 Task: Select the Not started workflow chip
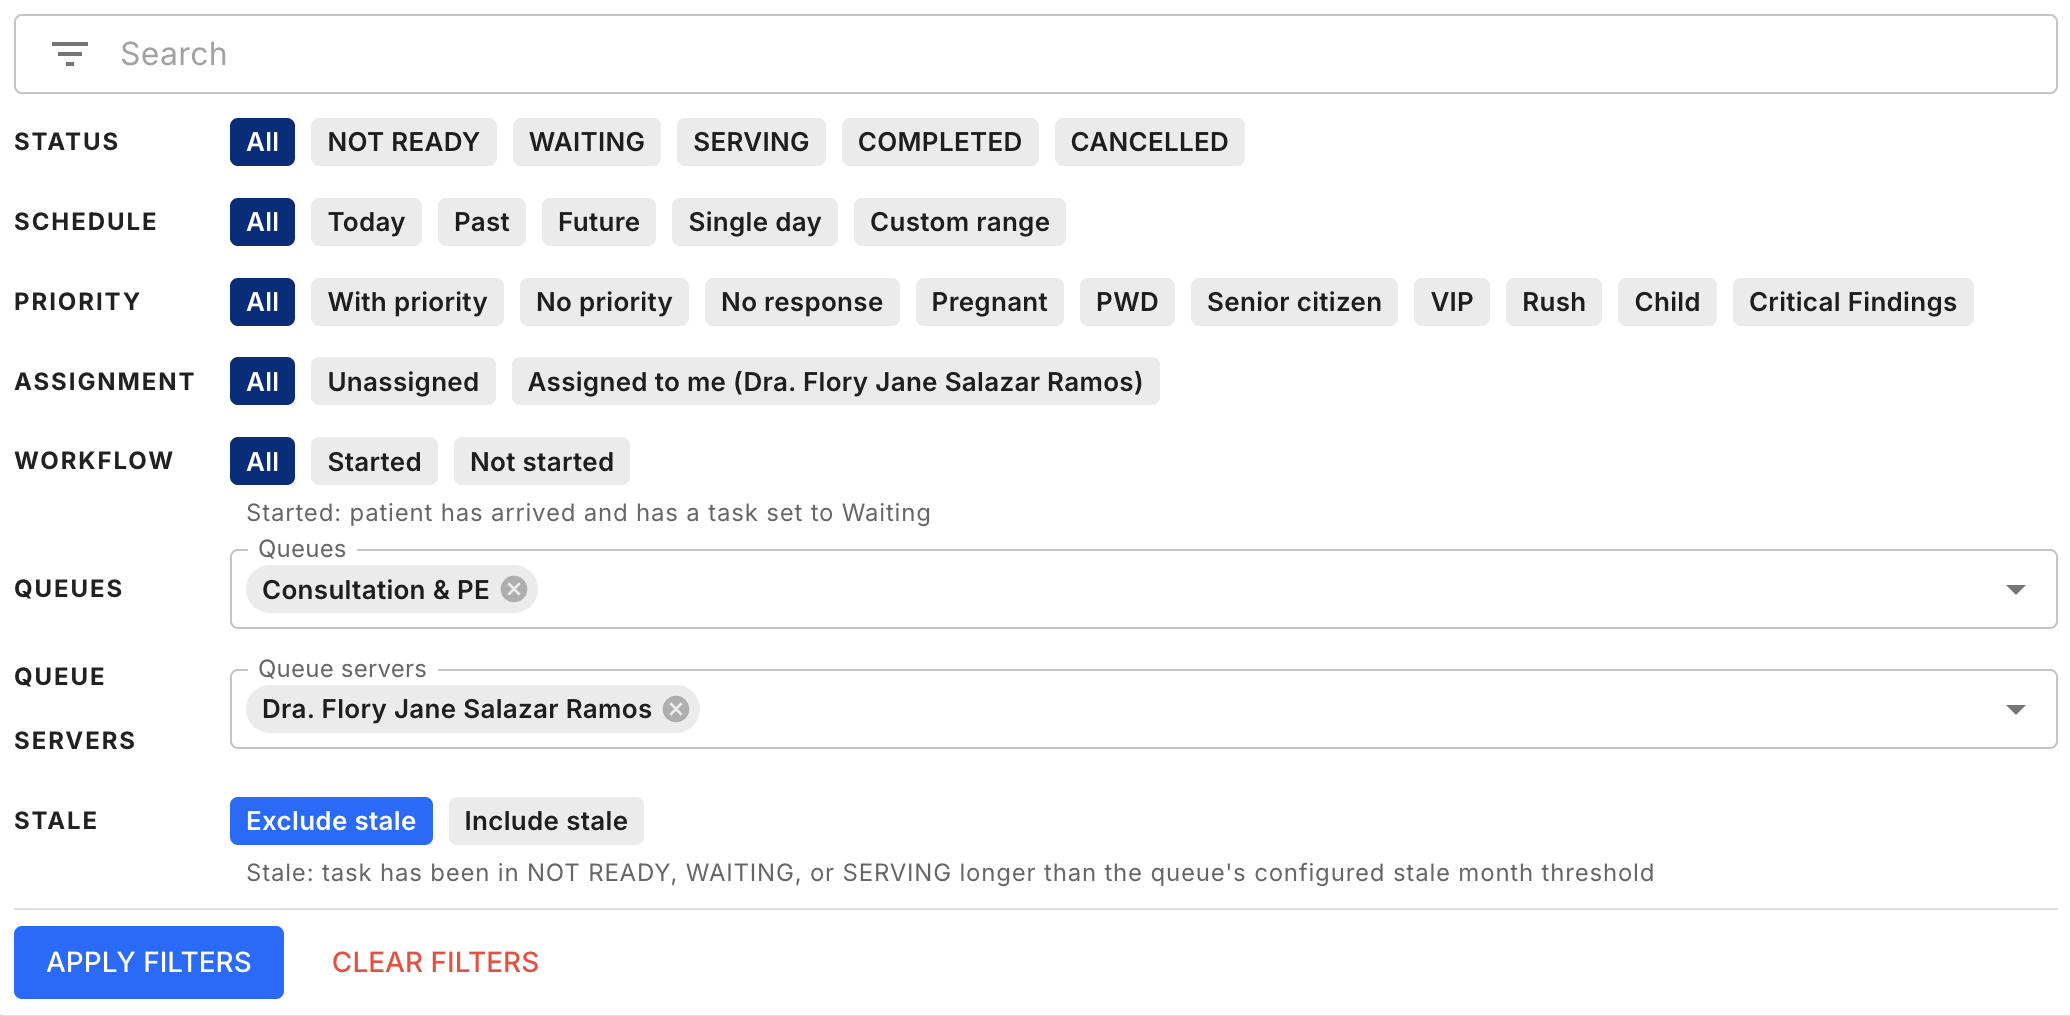point(542,462)
